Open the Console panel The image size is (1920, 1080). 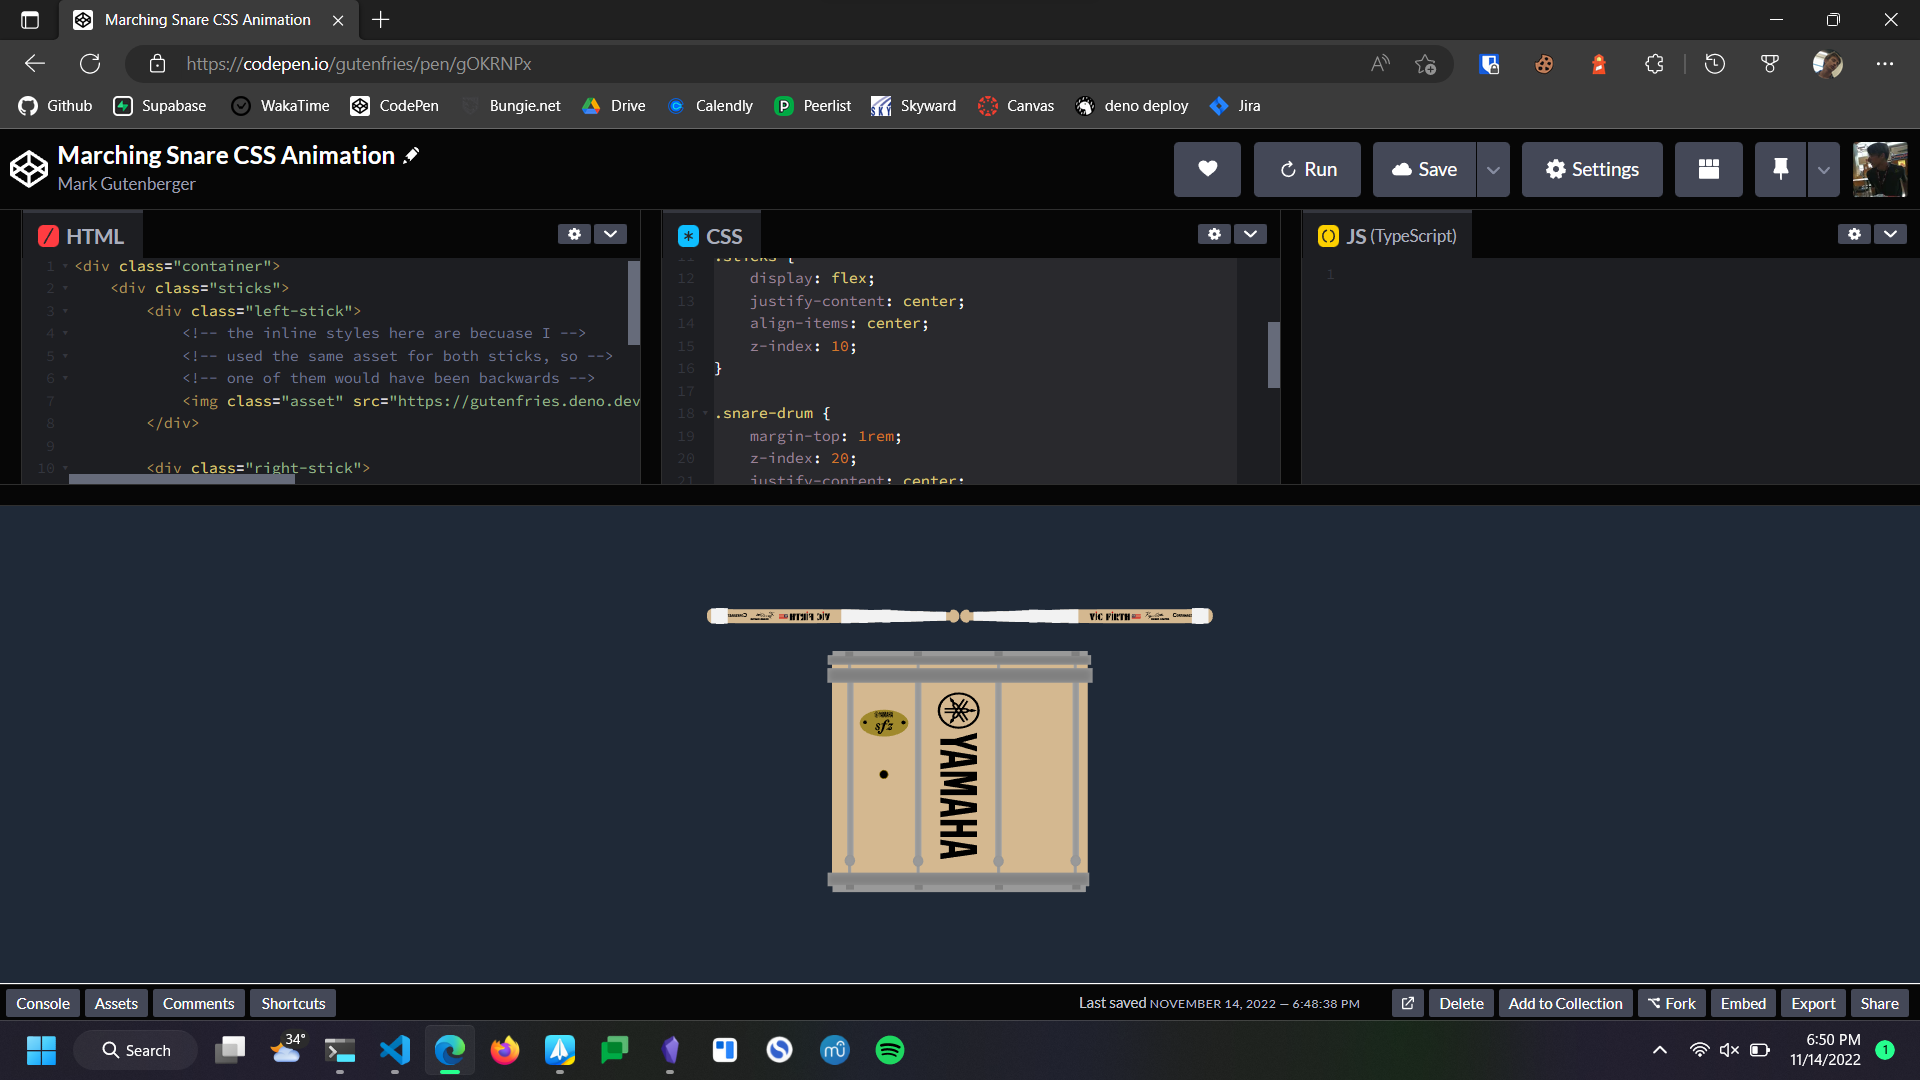[x=43, y=1003]
